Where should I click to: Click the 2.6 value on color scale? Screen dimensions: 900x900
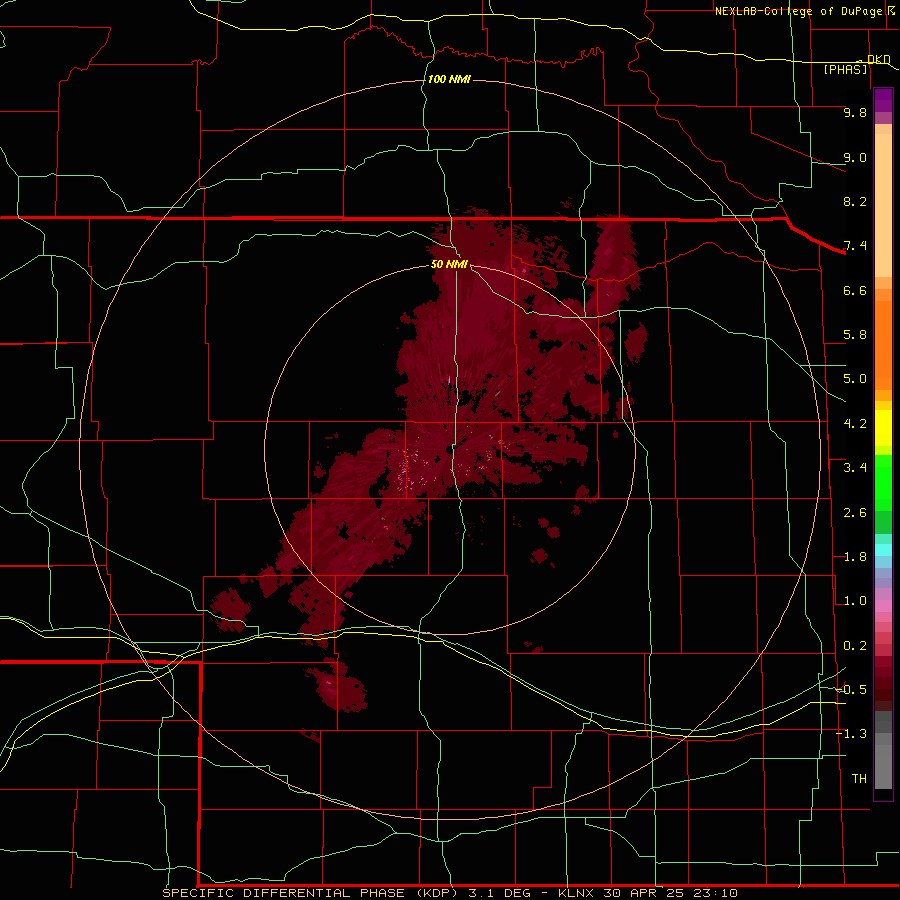pos(855,513)
